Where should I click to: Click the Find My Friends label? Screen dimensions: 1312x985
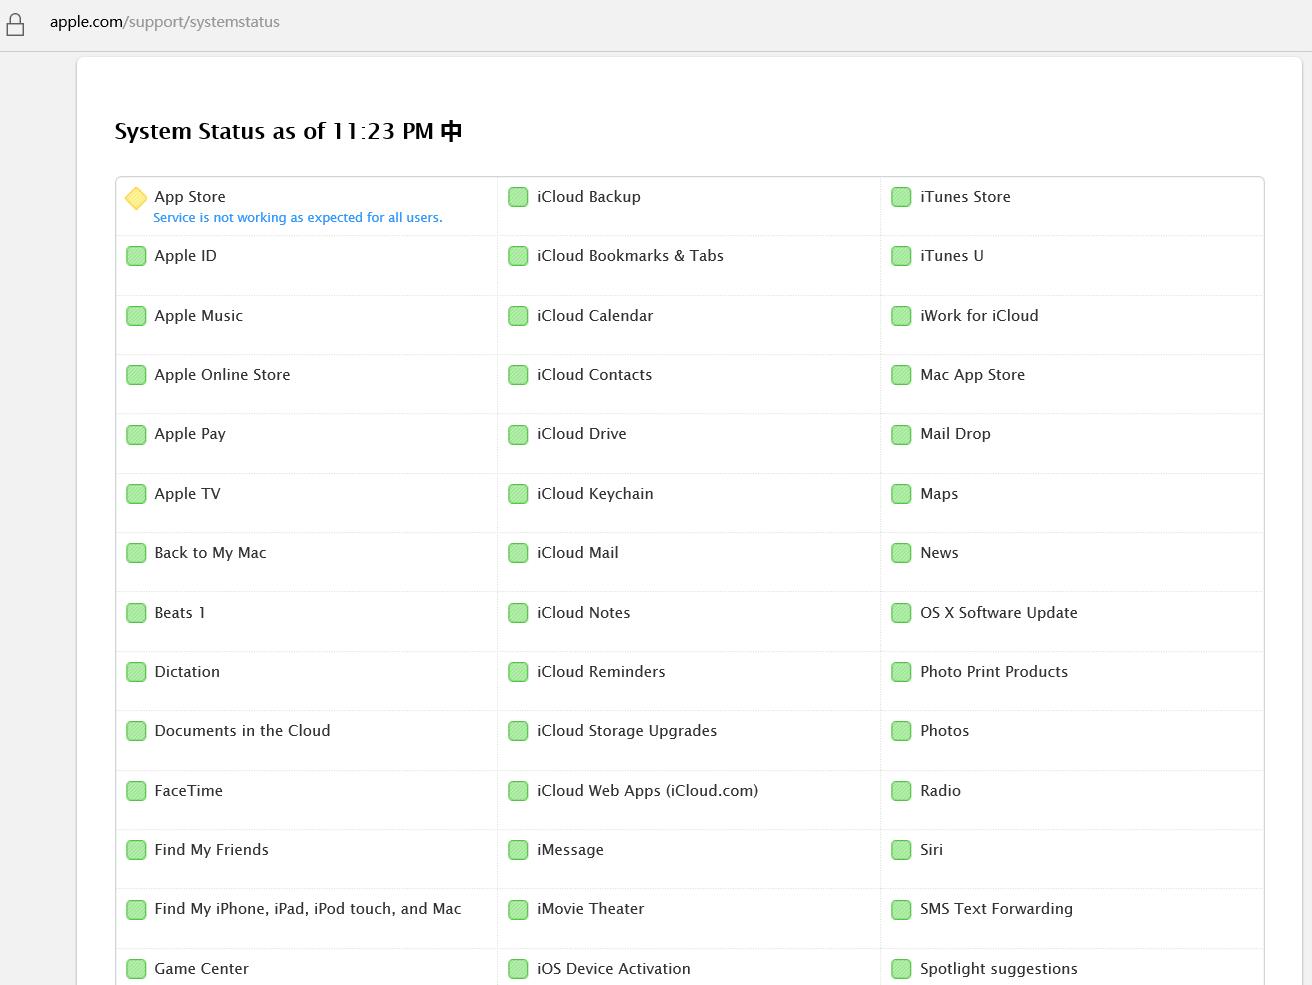(211, 850)
